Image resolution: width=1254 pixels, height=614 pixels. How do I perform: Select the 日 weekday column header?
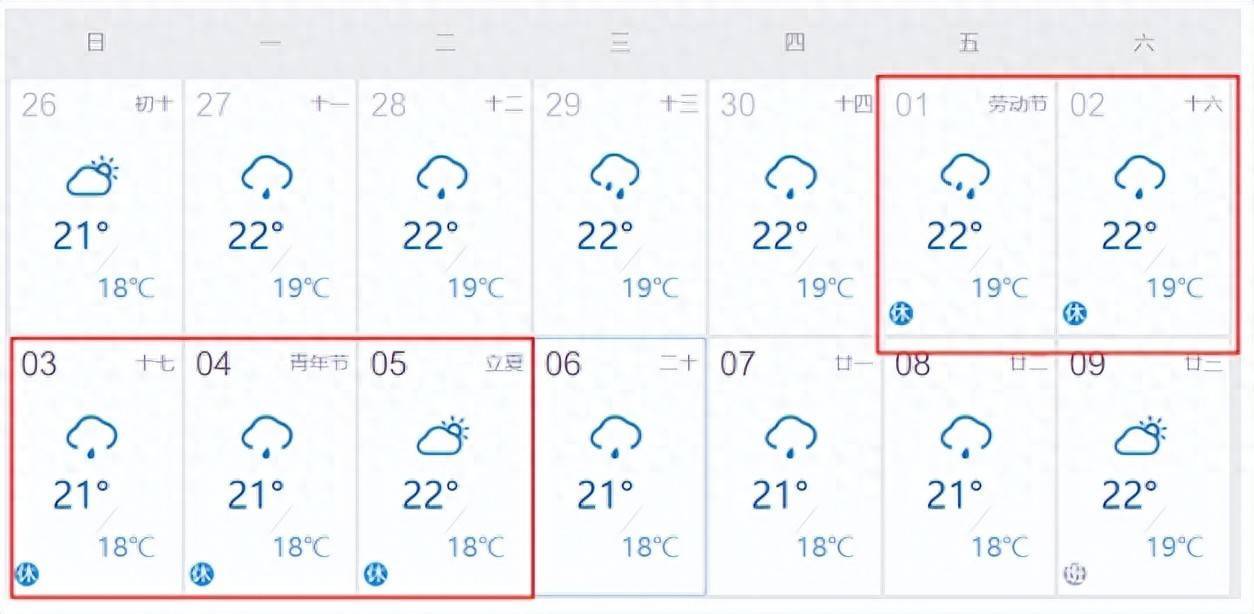pos(96,43)
